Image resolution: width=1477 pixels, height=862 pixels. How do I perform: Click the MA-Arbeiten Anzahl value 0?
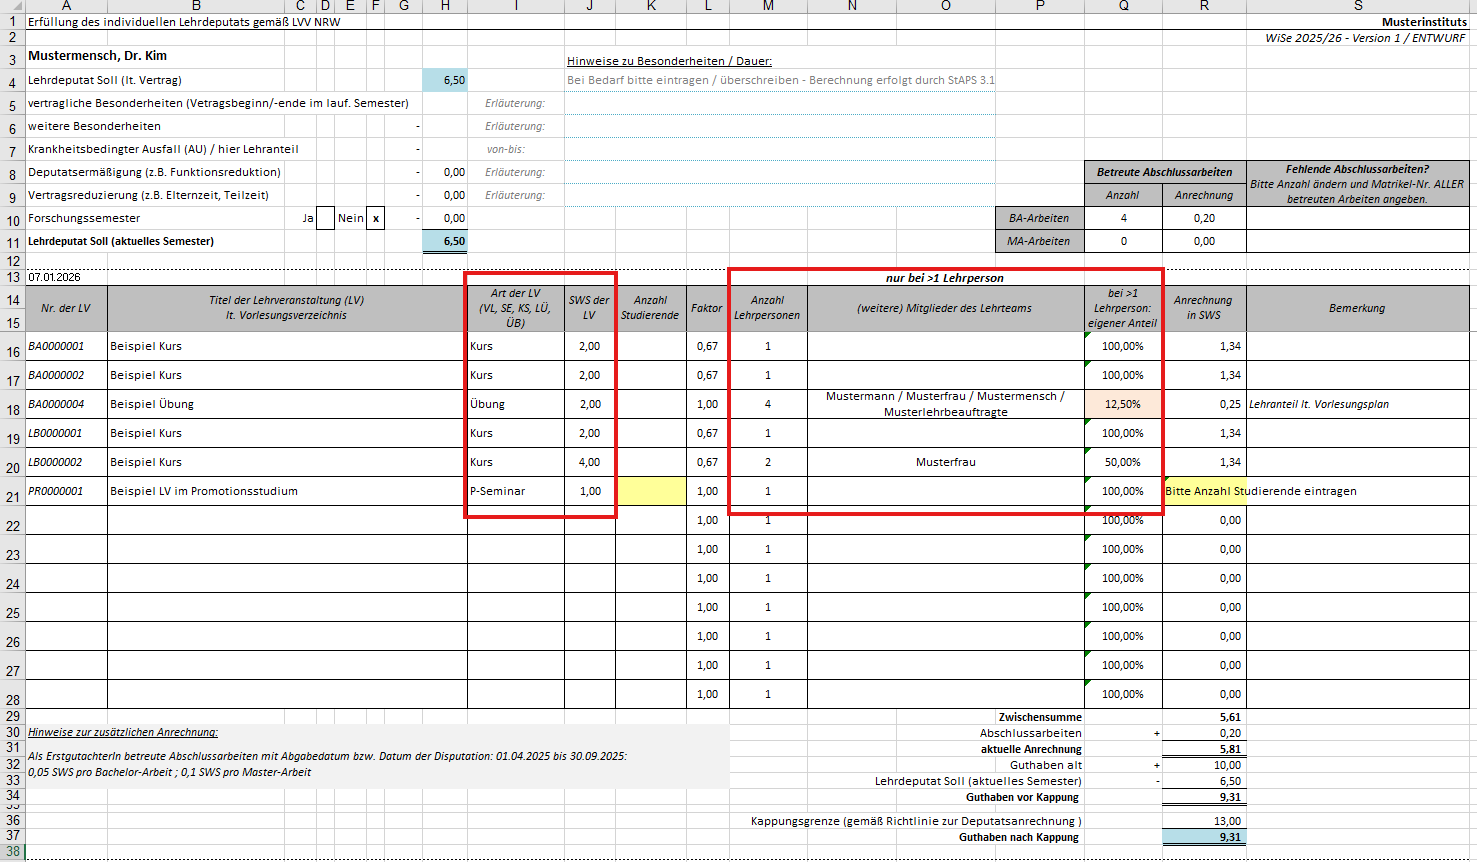1123,241
